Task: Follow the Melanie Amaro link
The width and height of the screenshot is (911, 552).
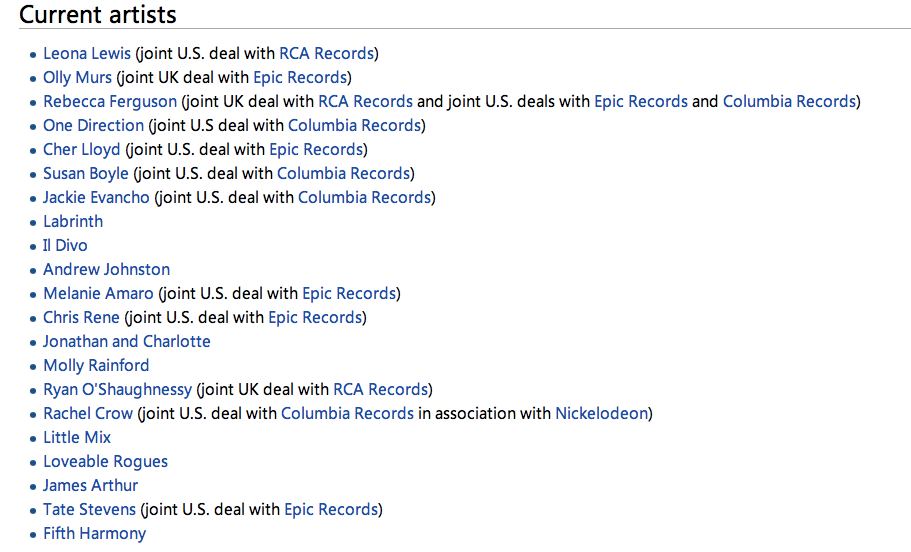Action: [98, 293]
